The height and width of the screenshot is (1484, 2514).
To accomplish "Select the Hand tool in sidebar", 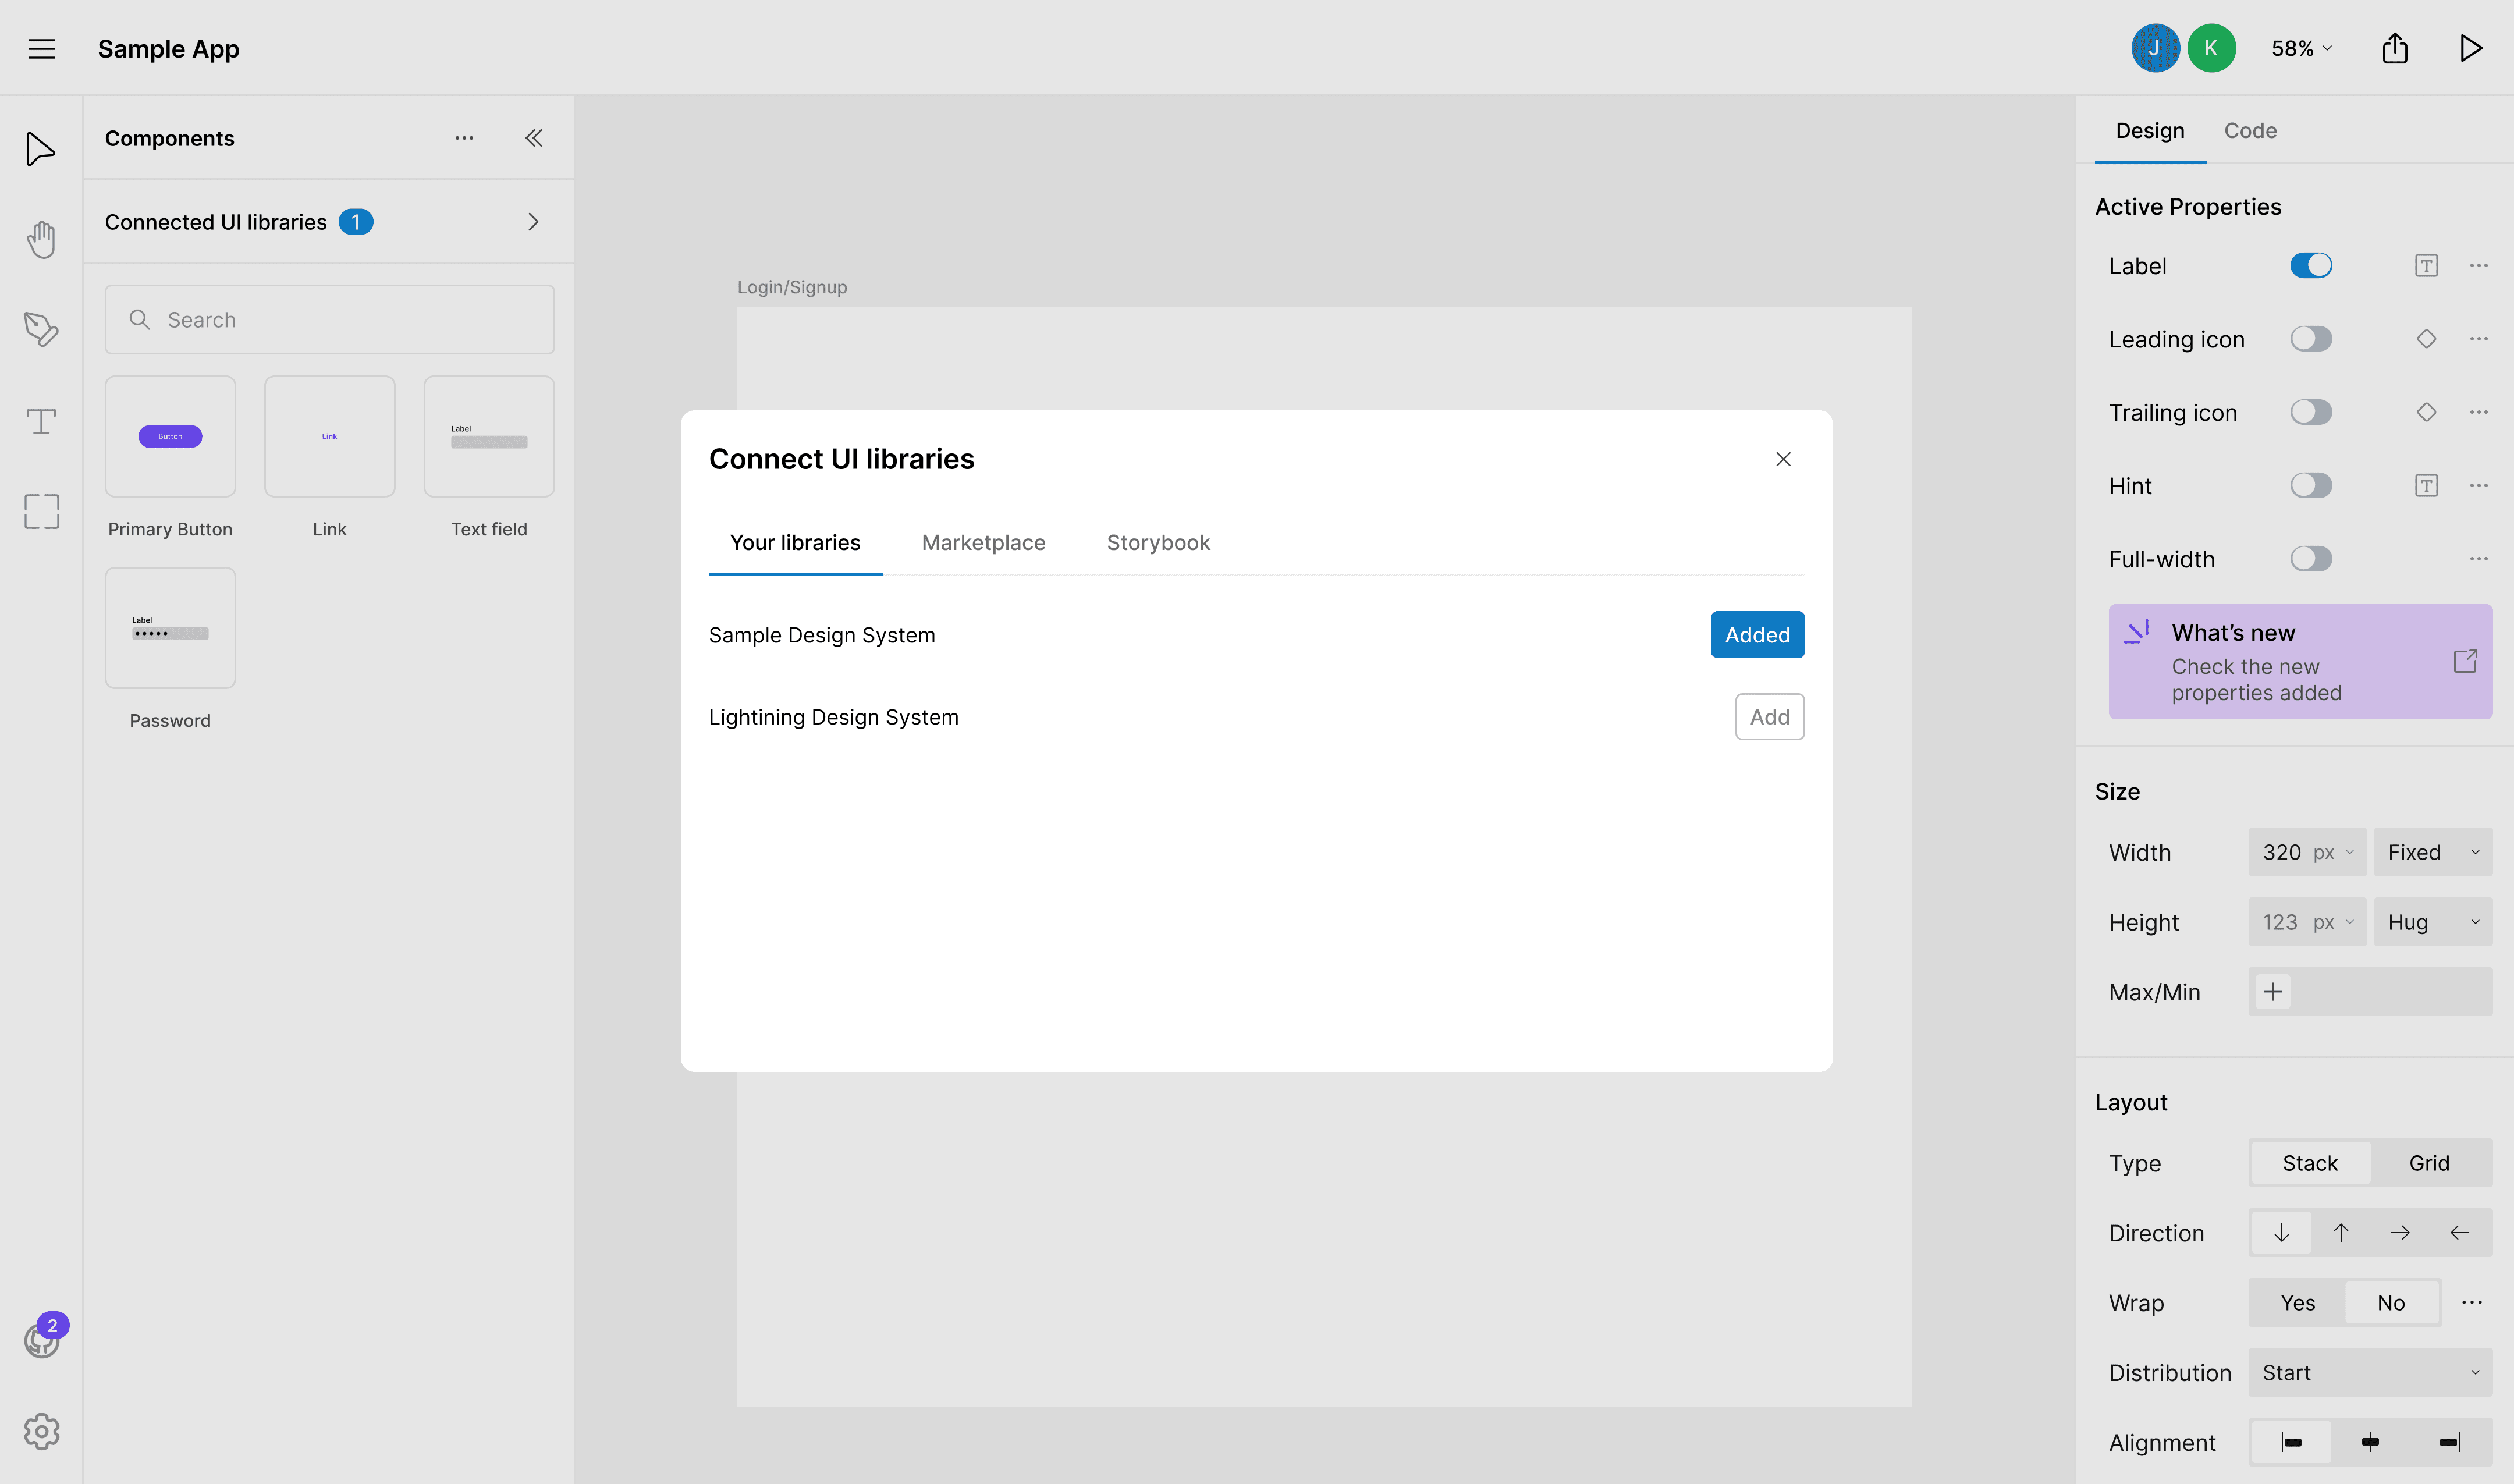I will 41,239.
